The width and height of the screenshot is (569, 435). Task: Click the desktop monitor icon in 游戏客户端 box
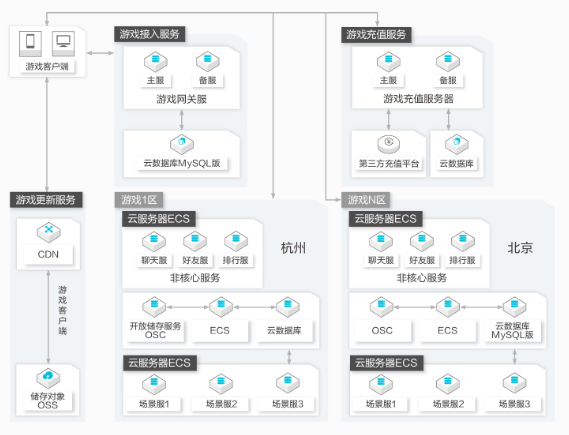(x=63, y=44)
